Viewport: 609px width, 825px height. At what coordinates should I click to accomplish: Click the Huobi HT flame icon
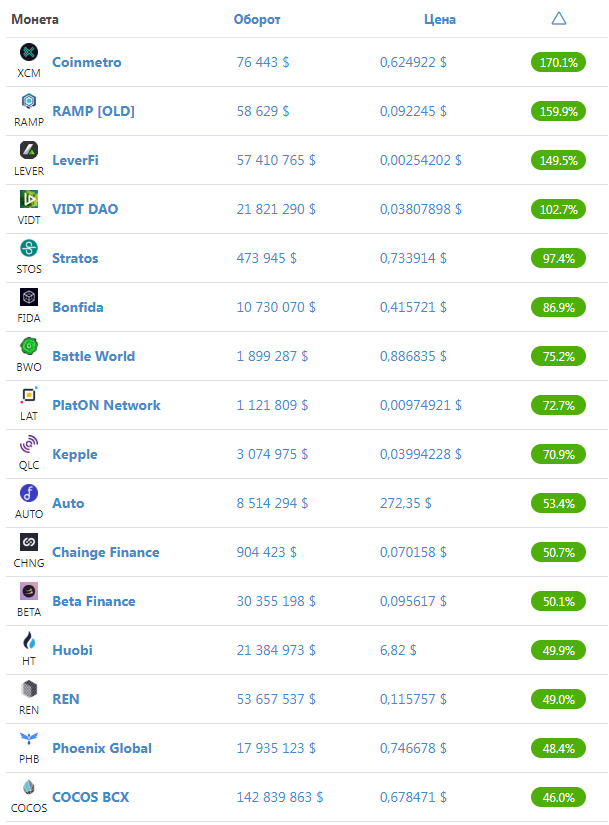(x=28, y=640)
